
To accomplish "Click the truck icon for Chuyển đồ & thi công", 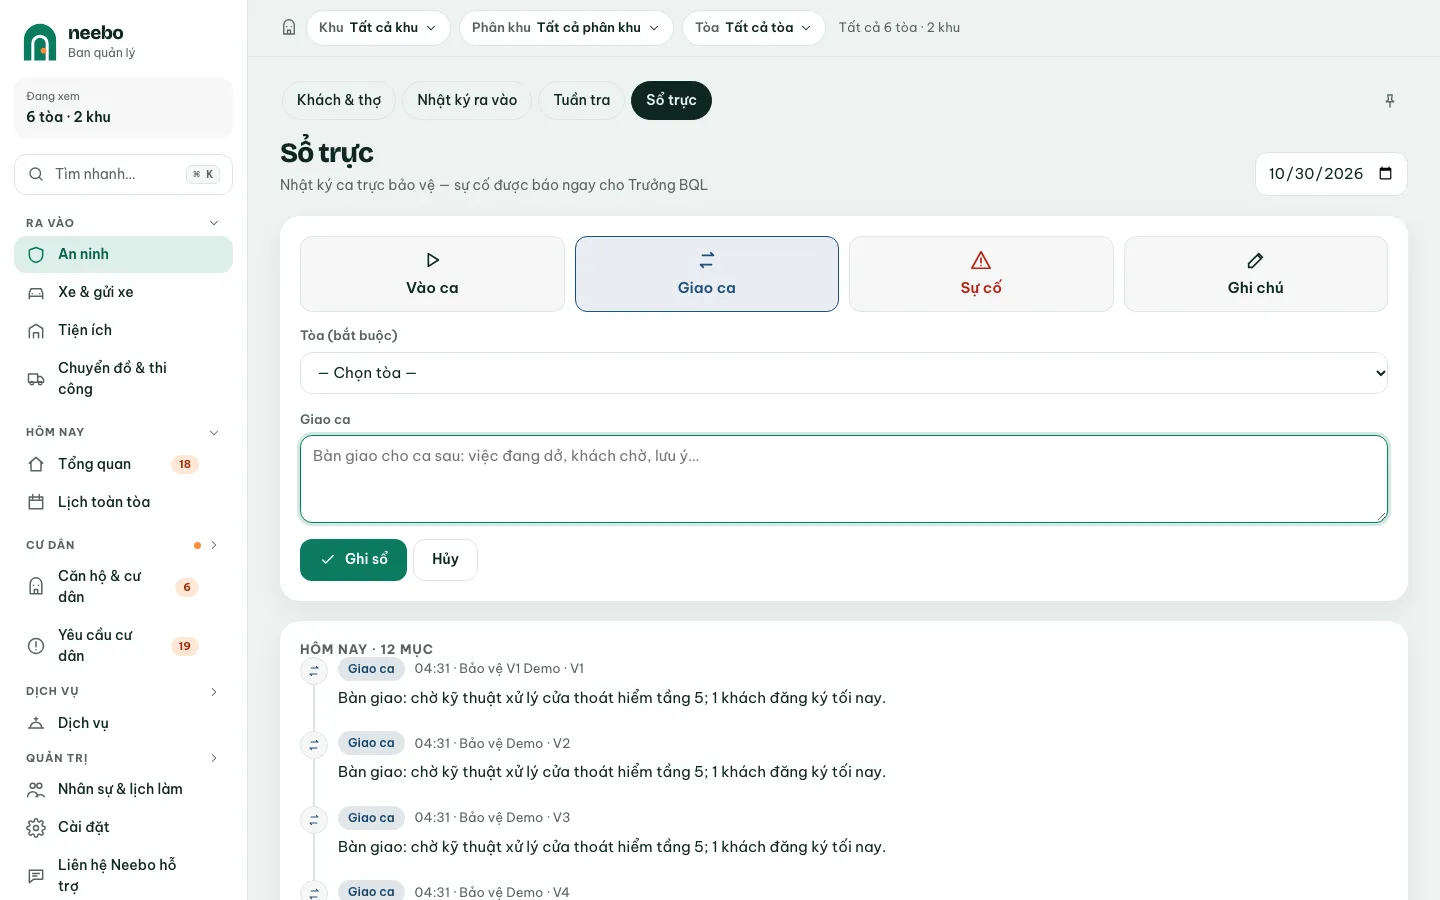I will [36, 379].
